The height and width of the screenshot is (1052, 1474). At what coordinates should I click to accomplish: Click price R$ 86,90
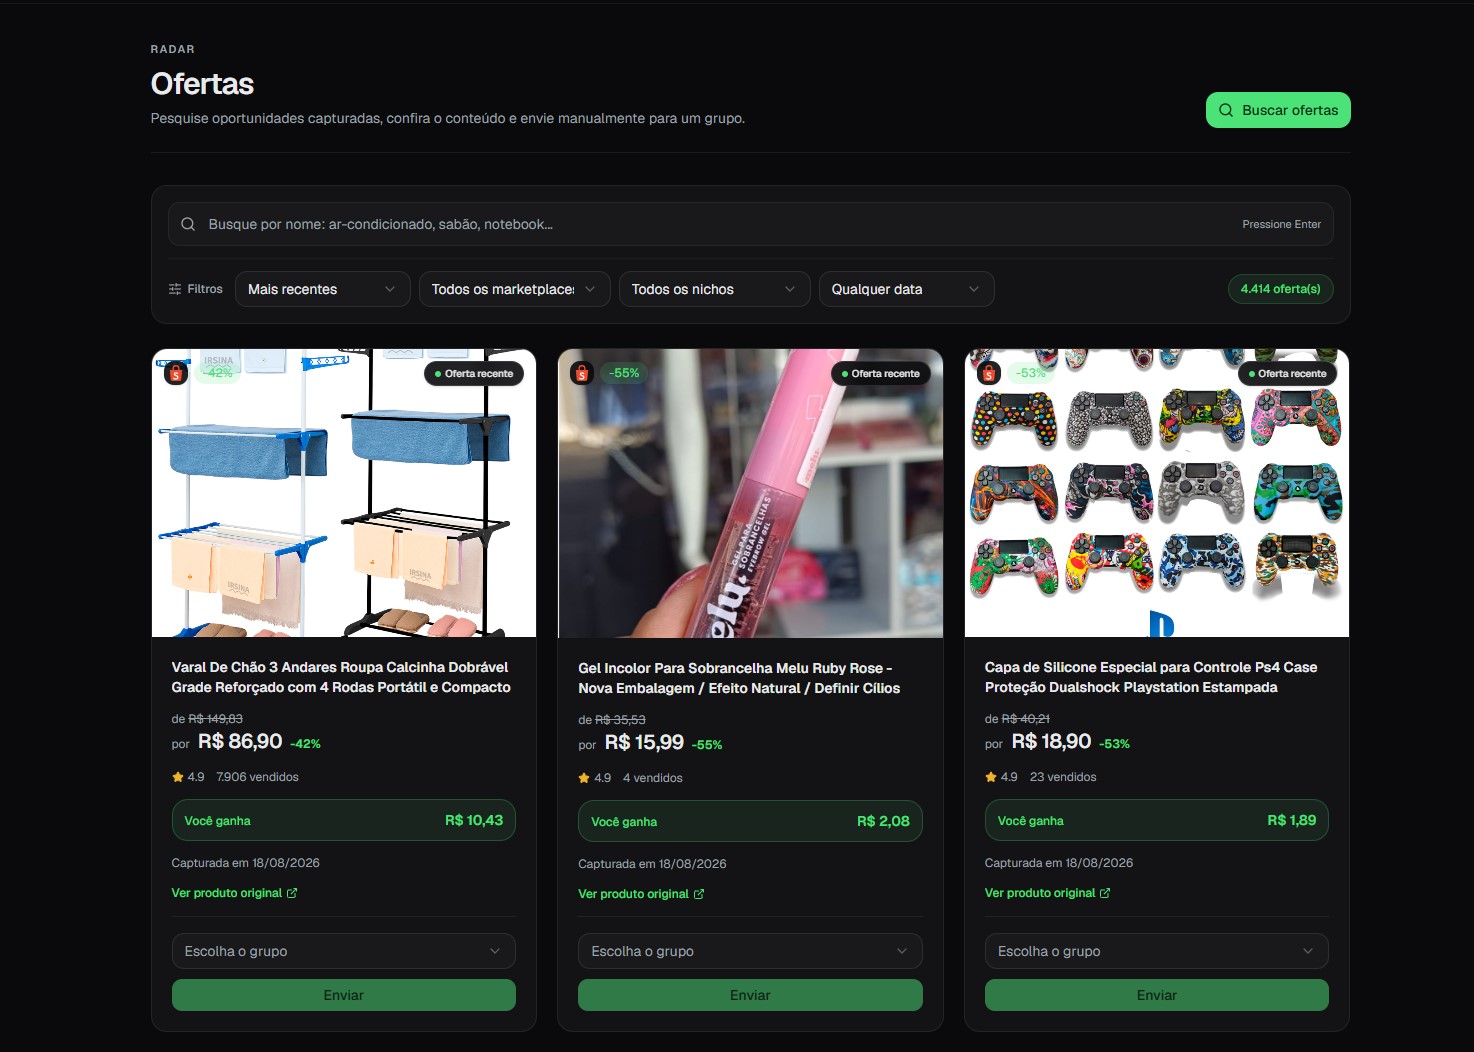click(x=240, y=741)
